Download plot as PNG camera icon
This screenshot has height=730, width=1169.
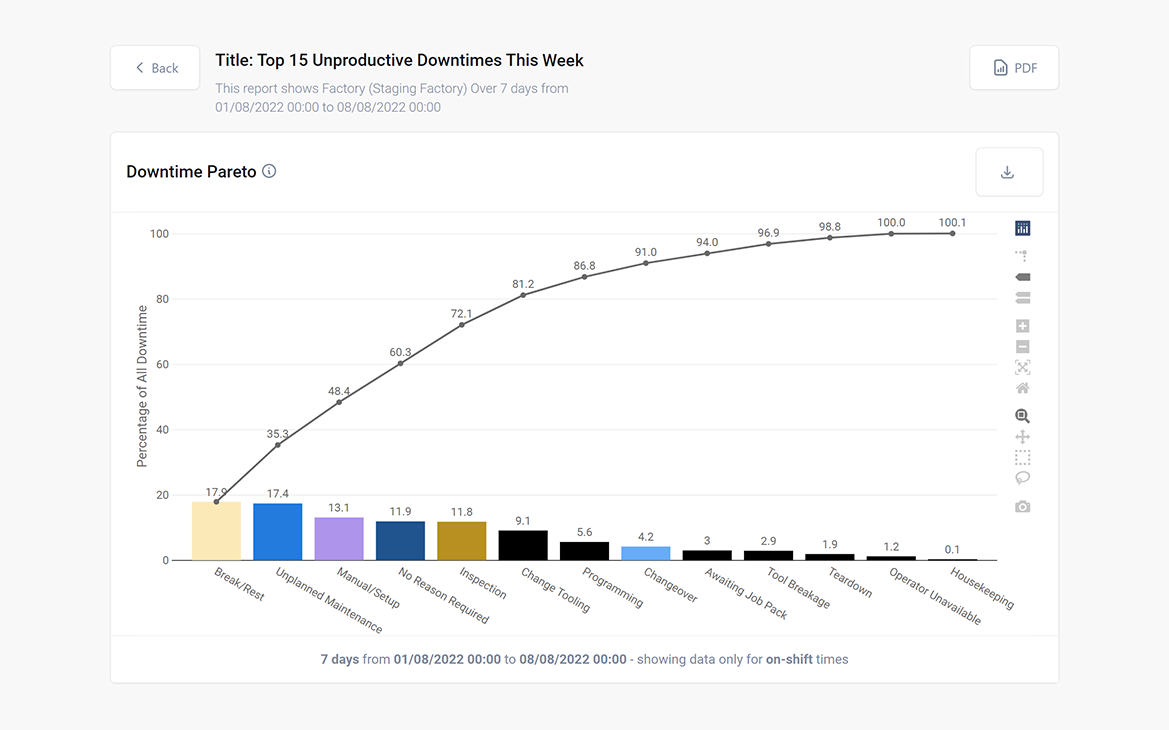pos(1022,507)
